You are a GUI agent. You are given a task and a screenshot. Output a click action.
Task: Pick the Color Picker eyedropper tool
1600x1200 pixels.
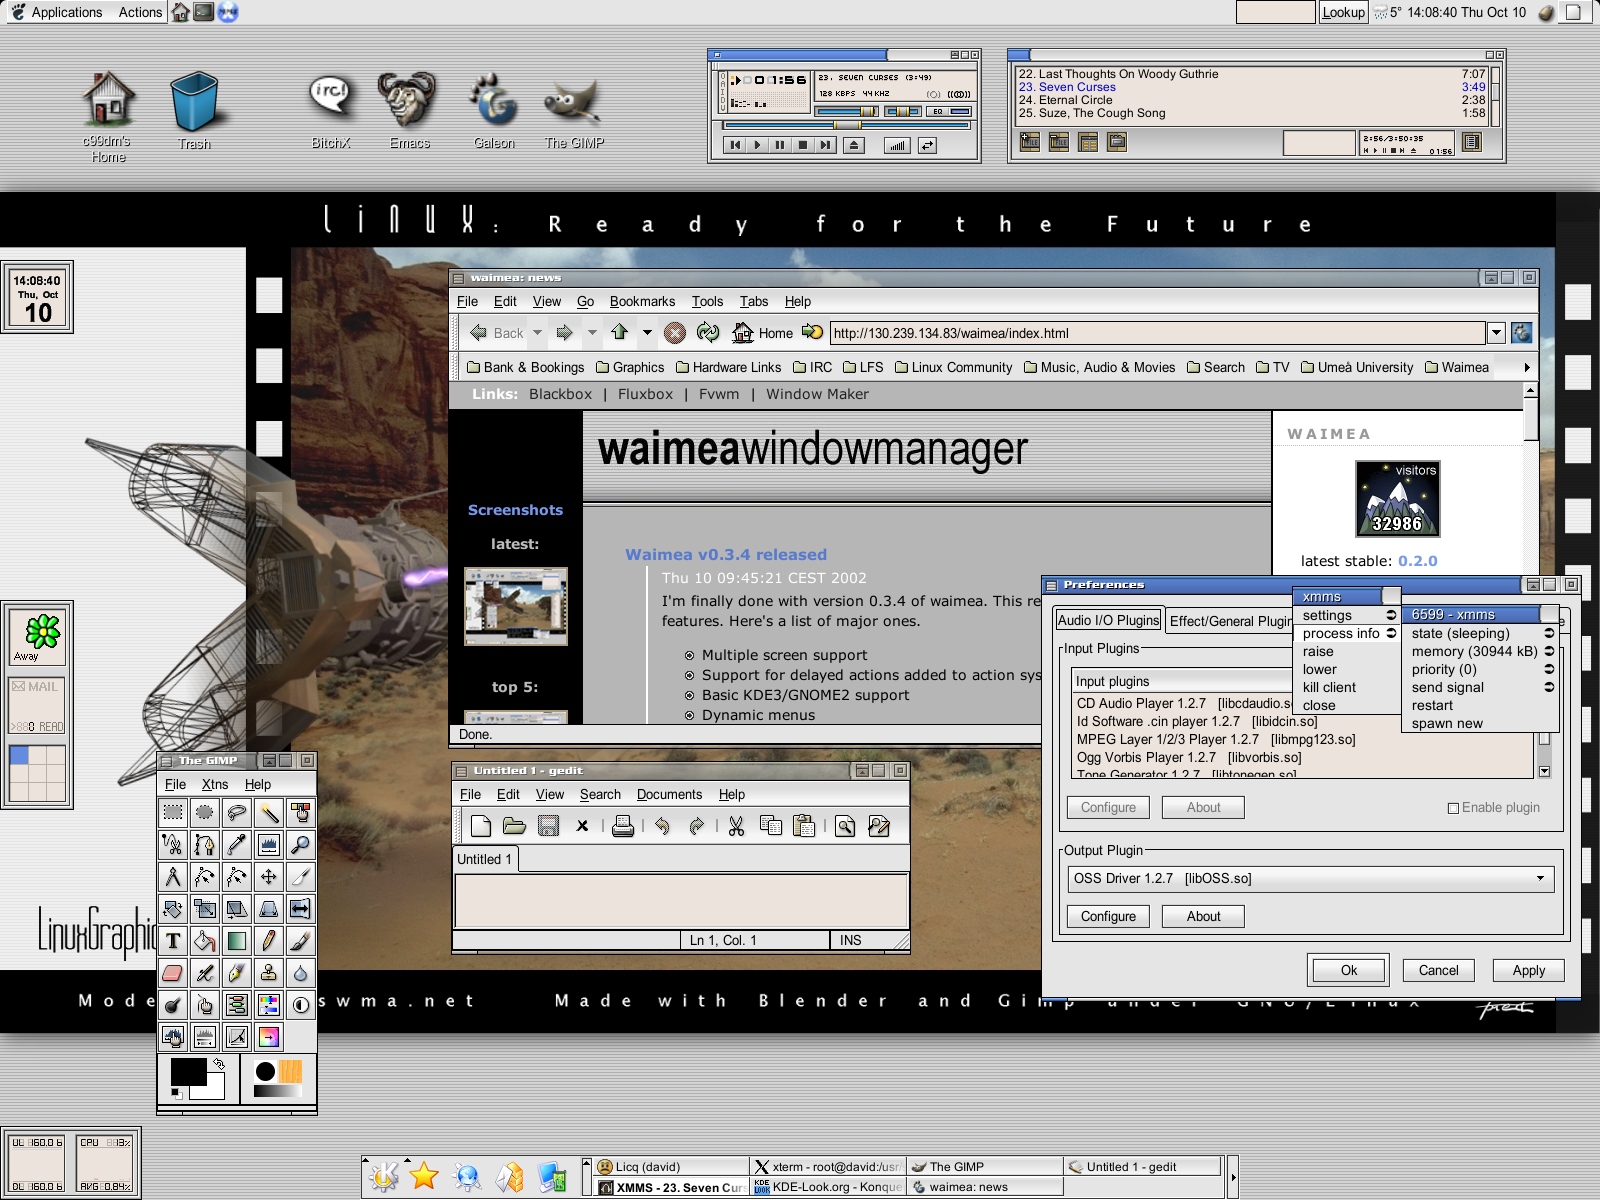[237, 845]
